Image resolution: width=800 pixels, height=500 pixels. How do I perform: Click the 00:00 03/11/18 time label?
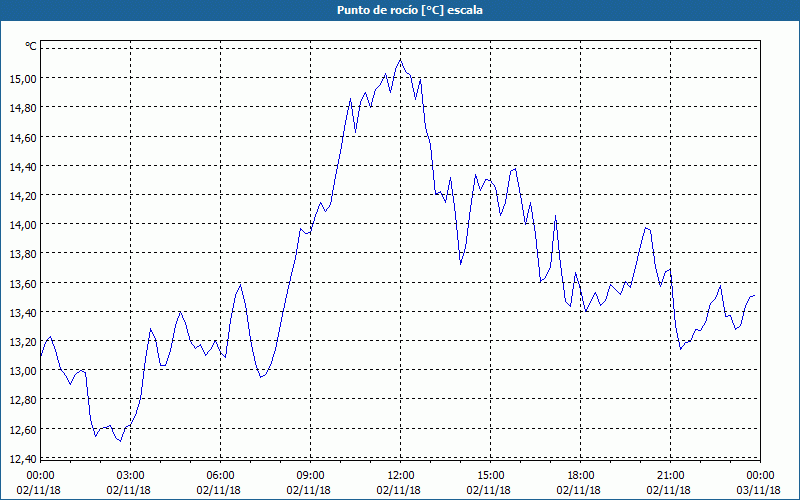759,483
